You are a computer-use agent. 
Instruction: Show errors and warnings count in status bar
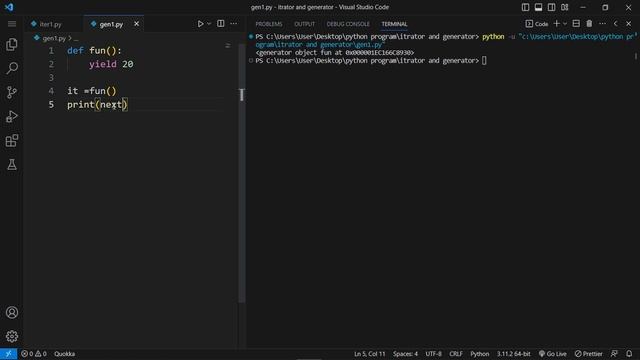click(34, 354)
